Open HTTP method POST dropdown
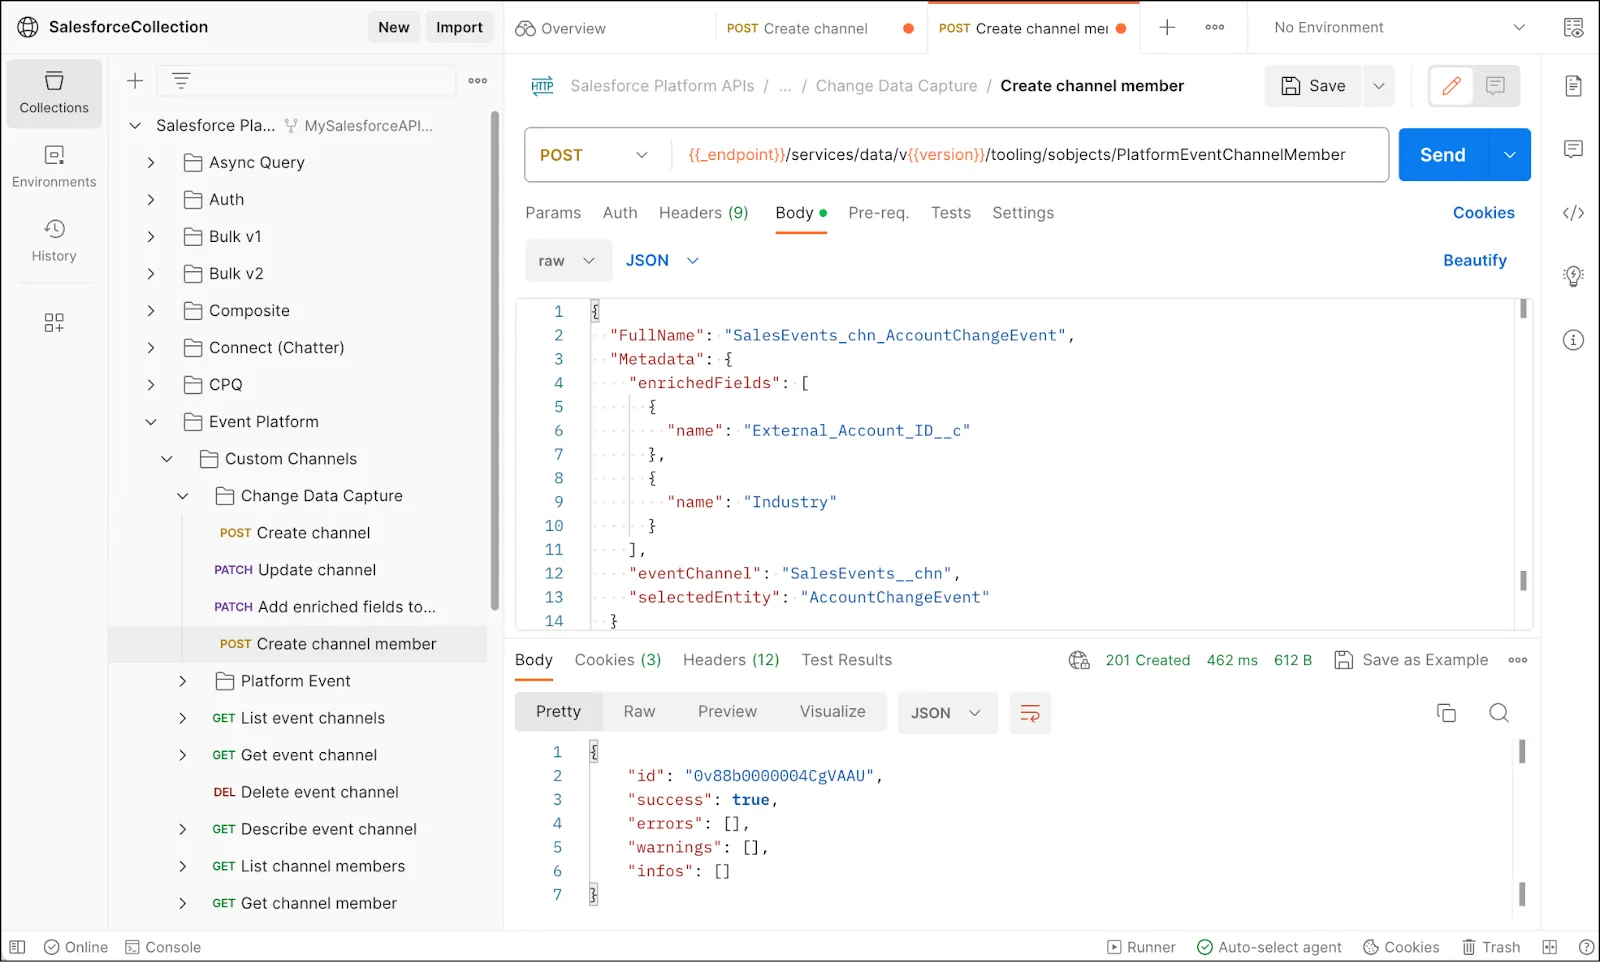 [x=595, y=155]
